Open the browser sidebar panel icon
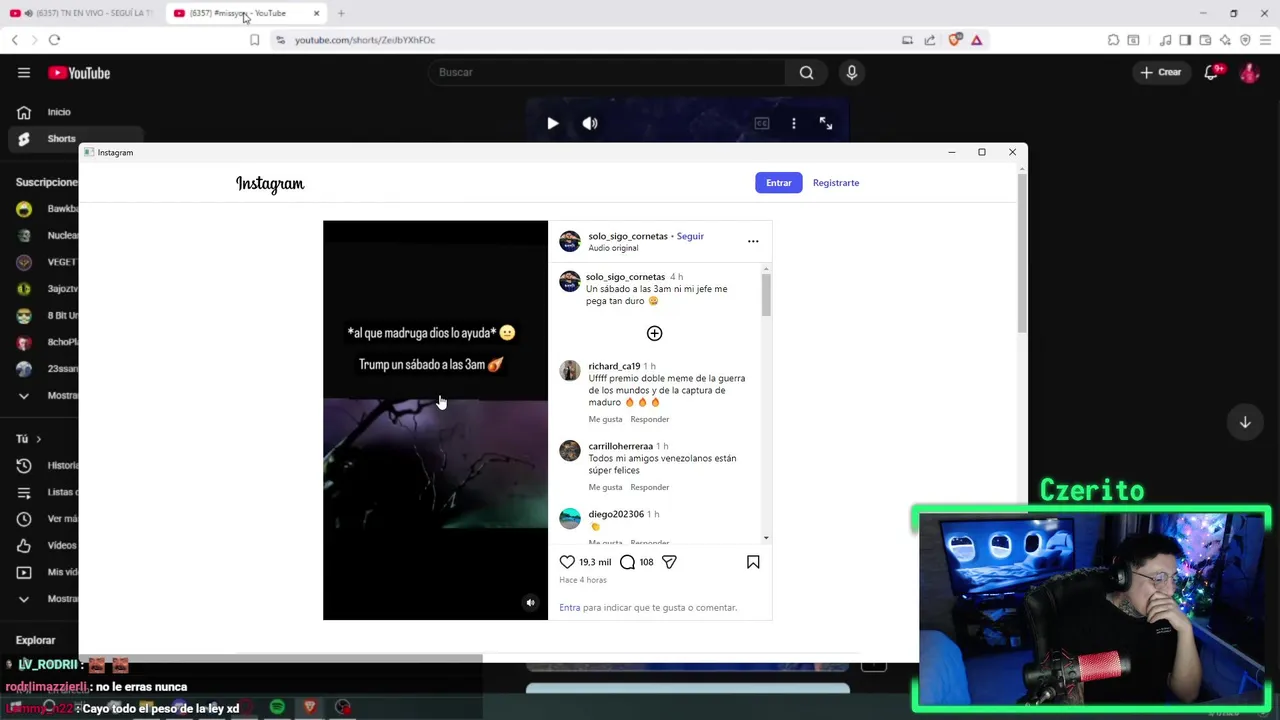 (1185, 40)
